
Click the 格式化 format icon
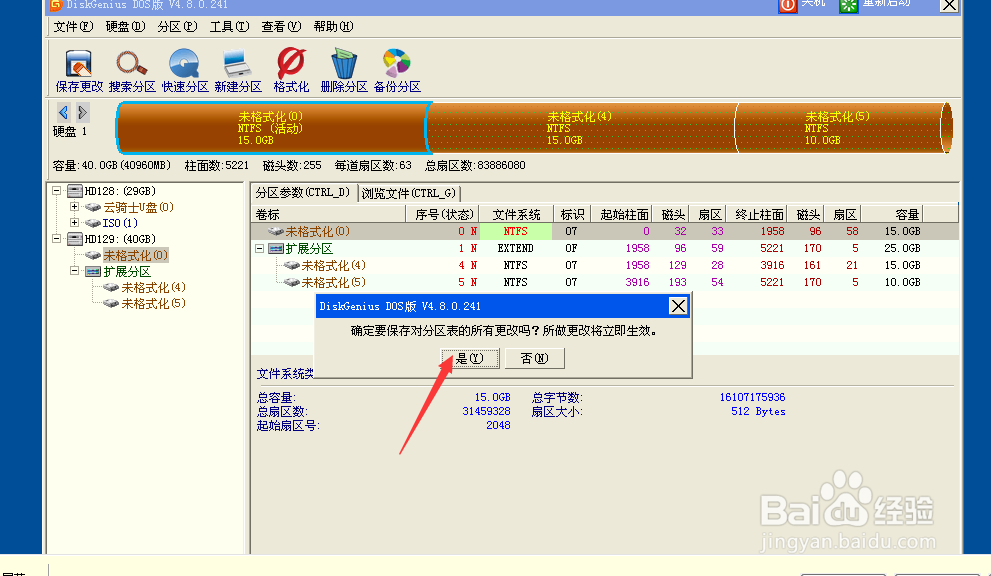(291, 71)
